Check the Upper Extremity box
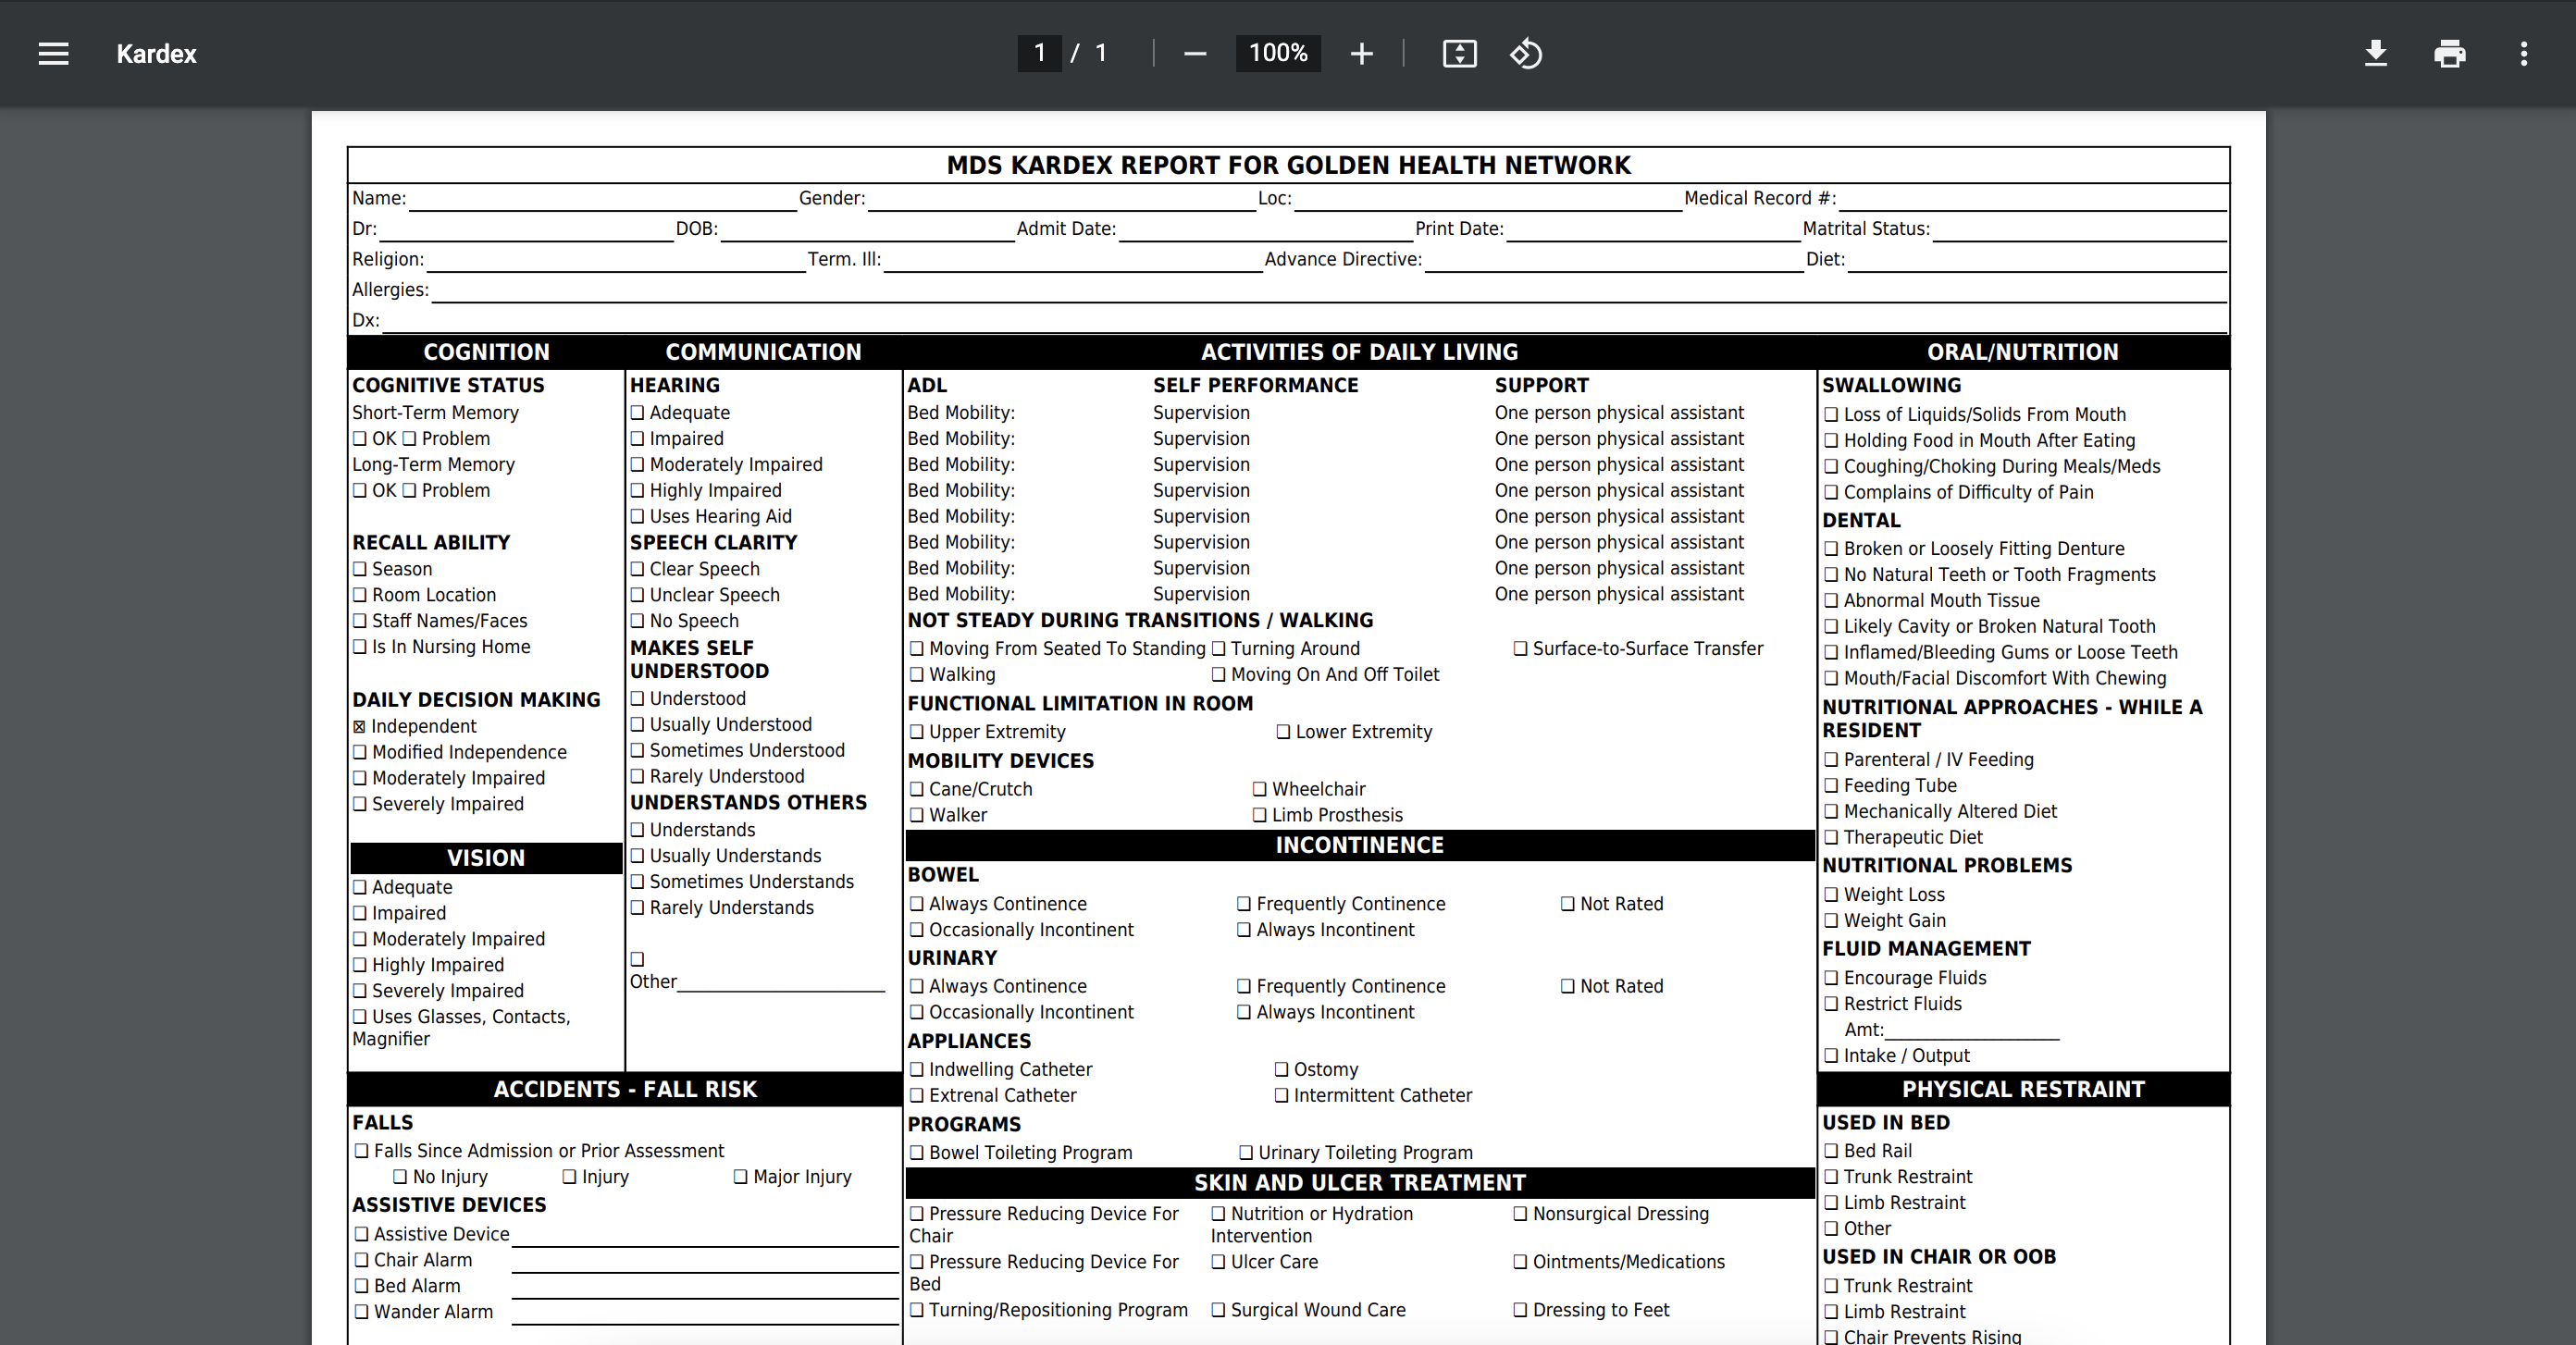Viewport: 2576px width, 1345px height. pyautogui.click(x=916, y=733)
